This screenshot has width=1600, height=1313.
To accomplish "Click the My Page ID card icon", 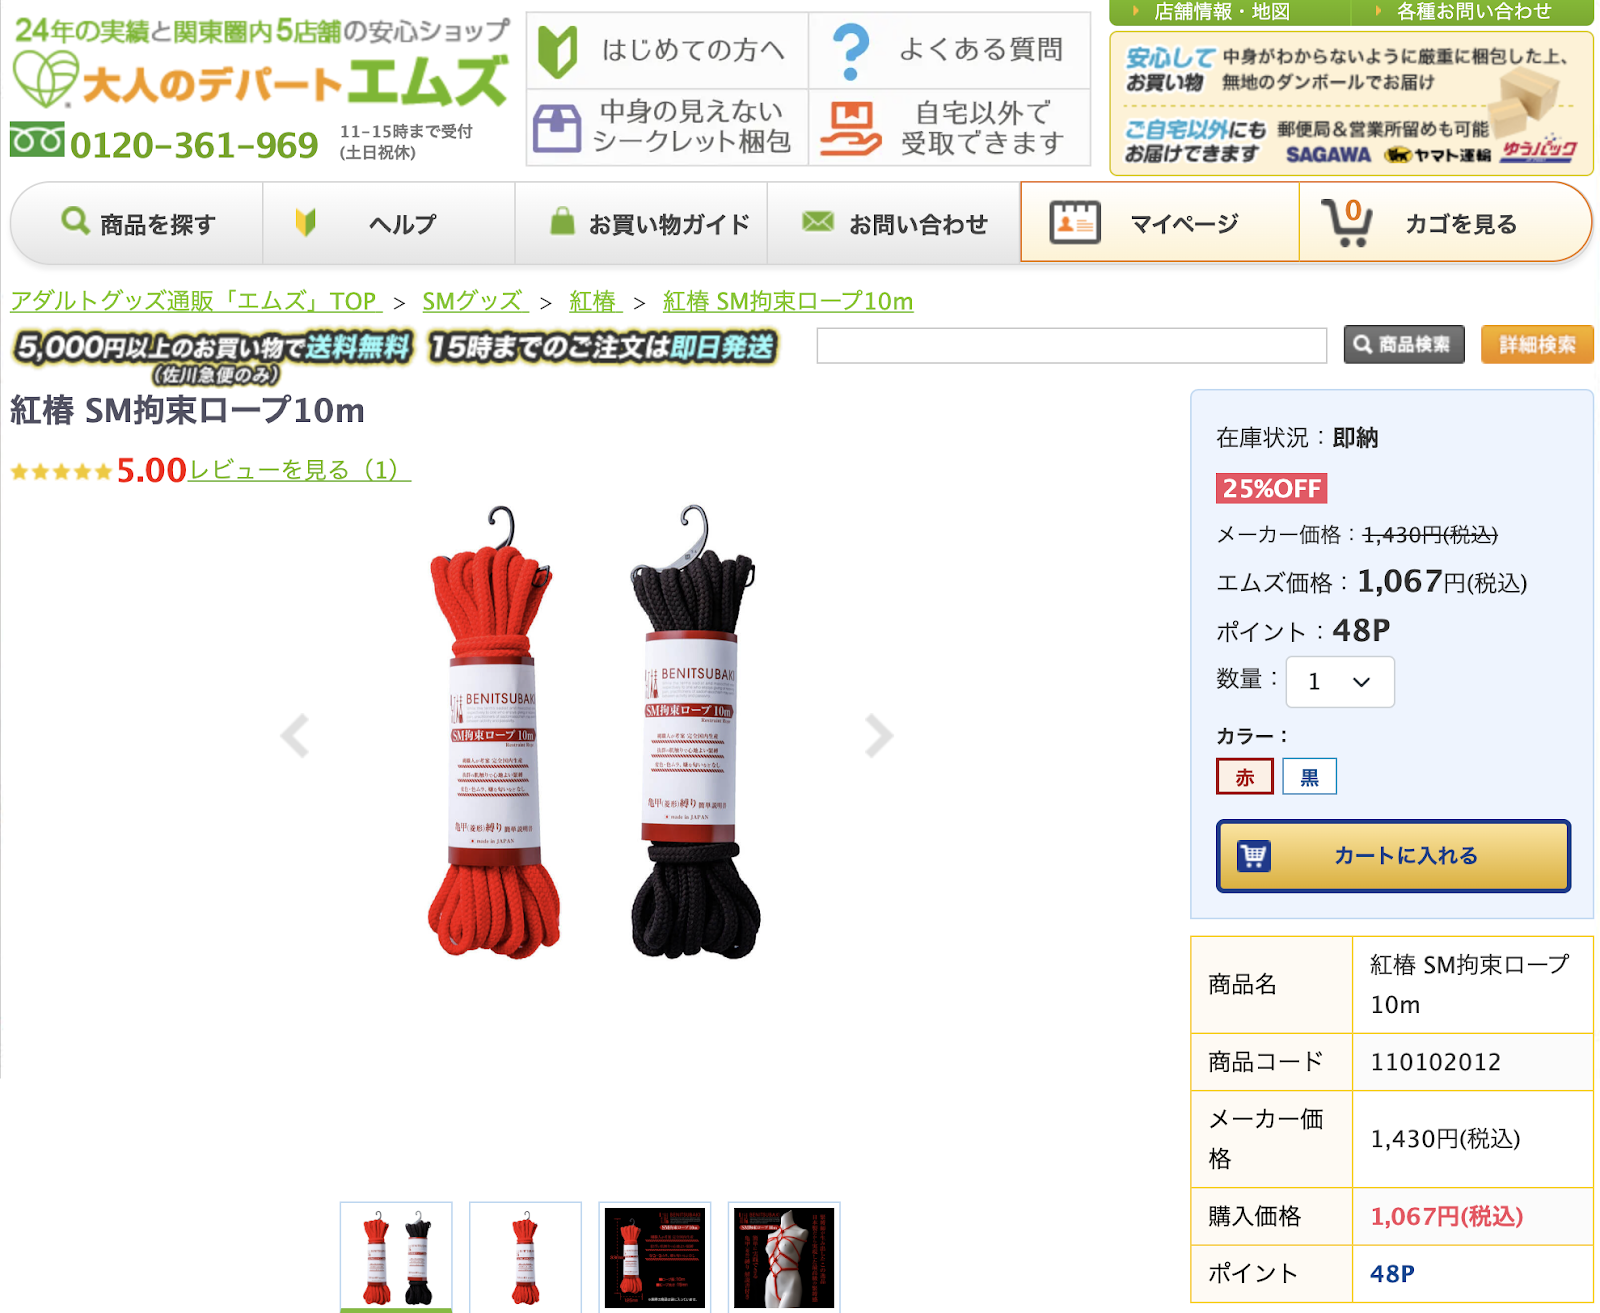I will click(x=1075, y=222).
